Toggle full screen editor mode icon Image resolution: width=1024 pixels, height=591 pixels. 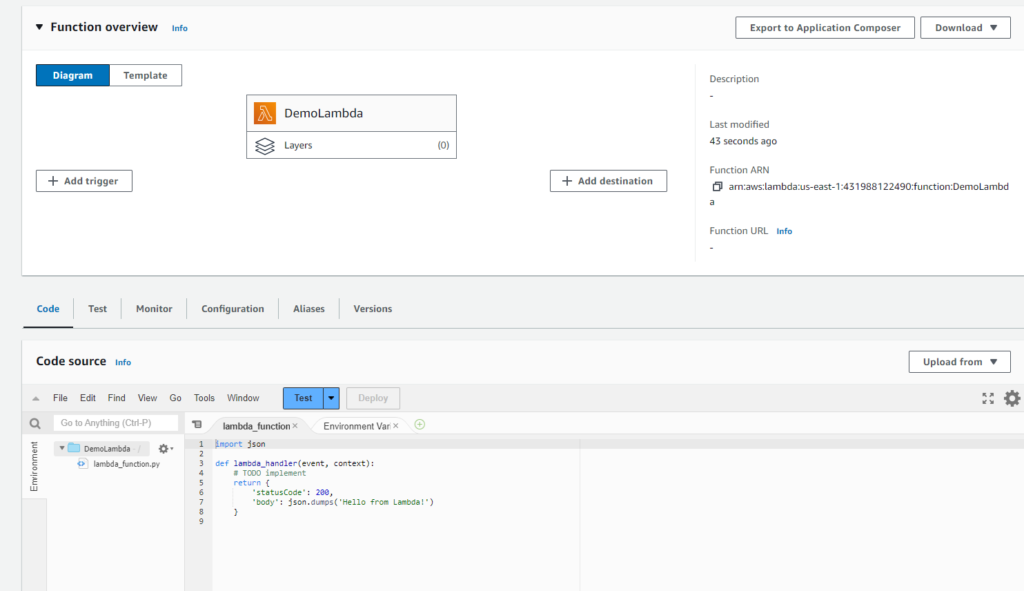coord(988,398)
